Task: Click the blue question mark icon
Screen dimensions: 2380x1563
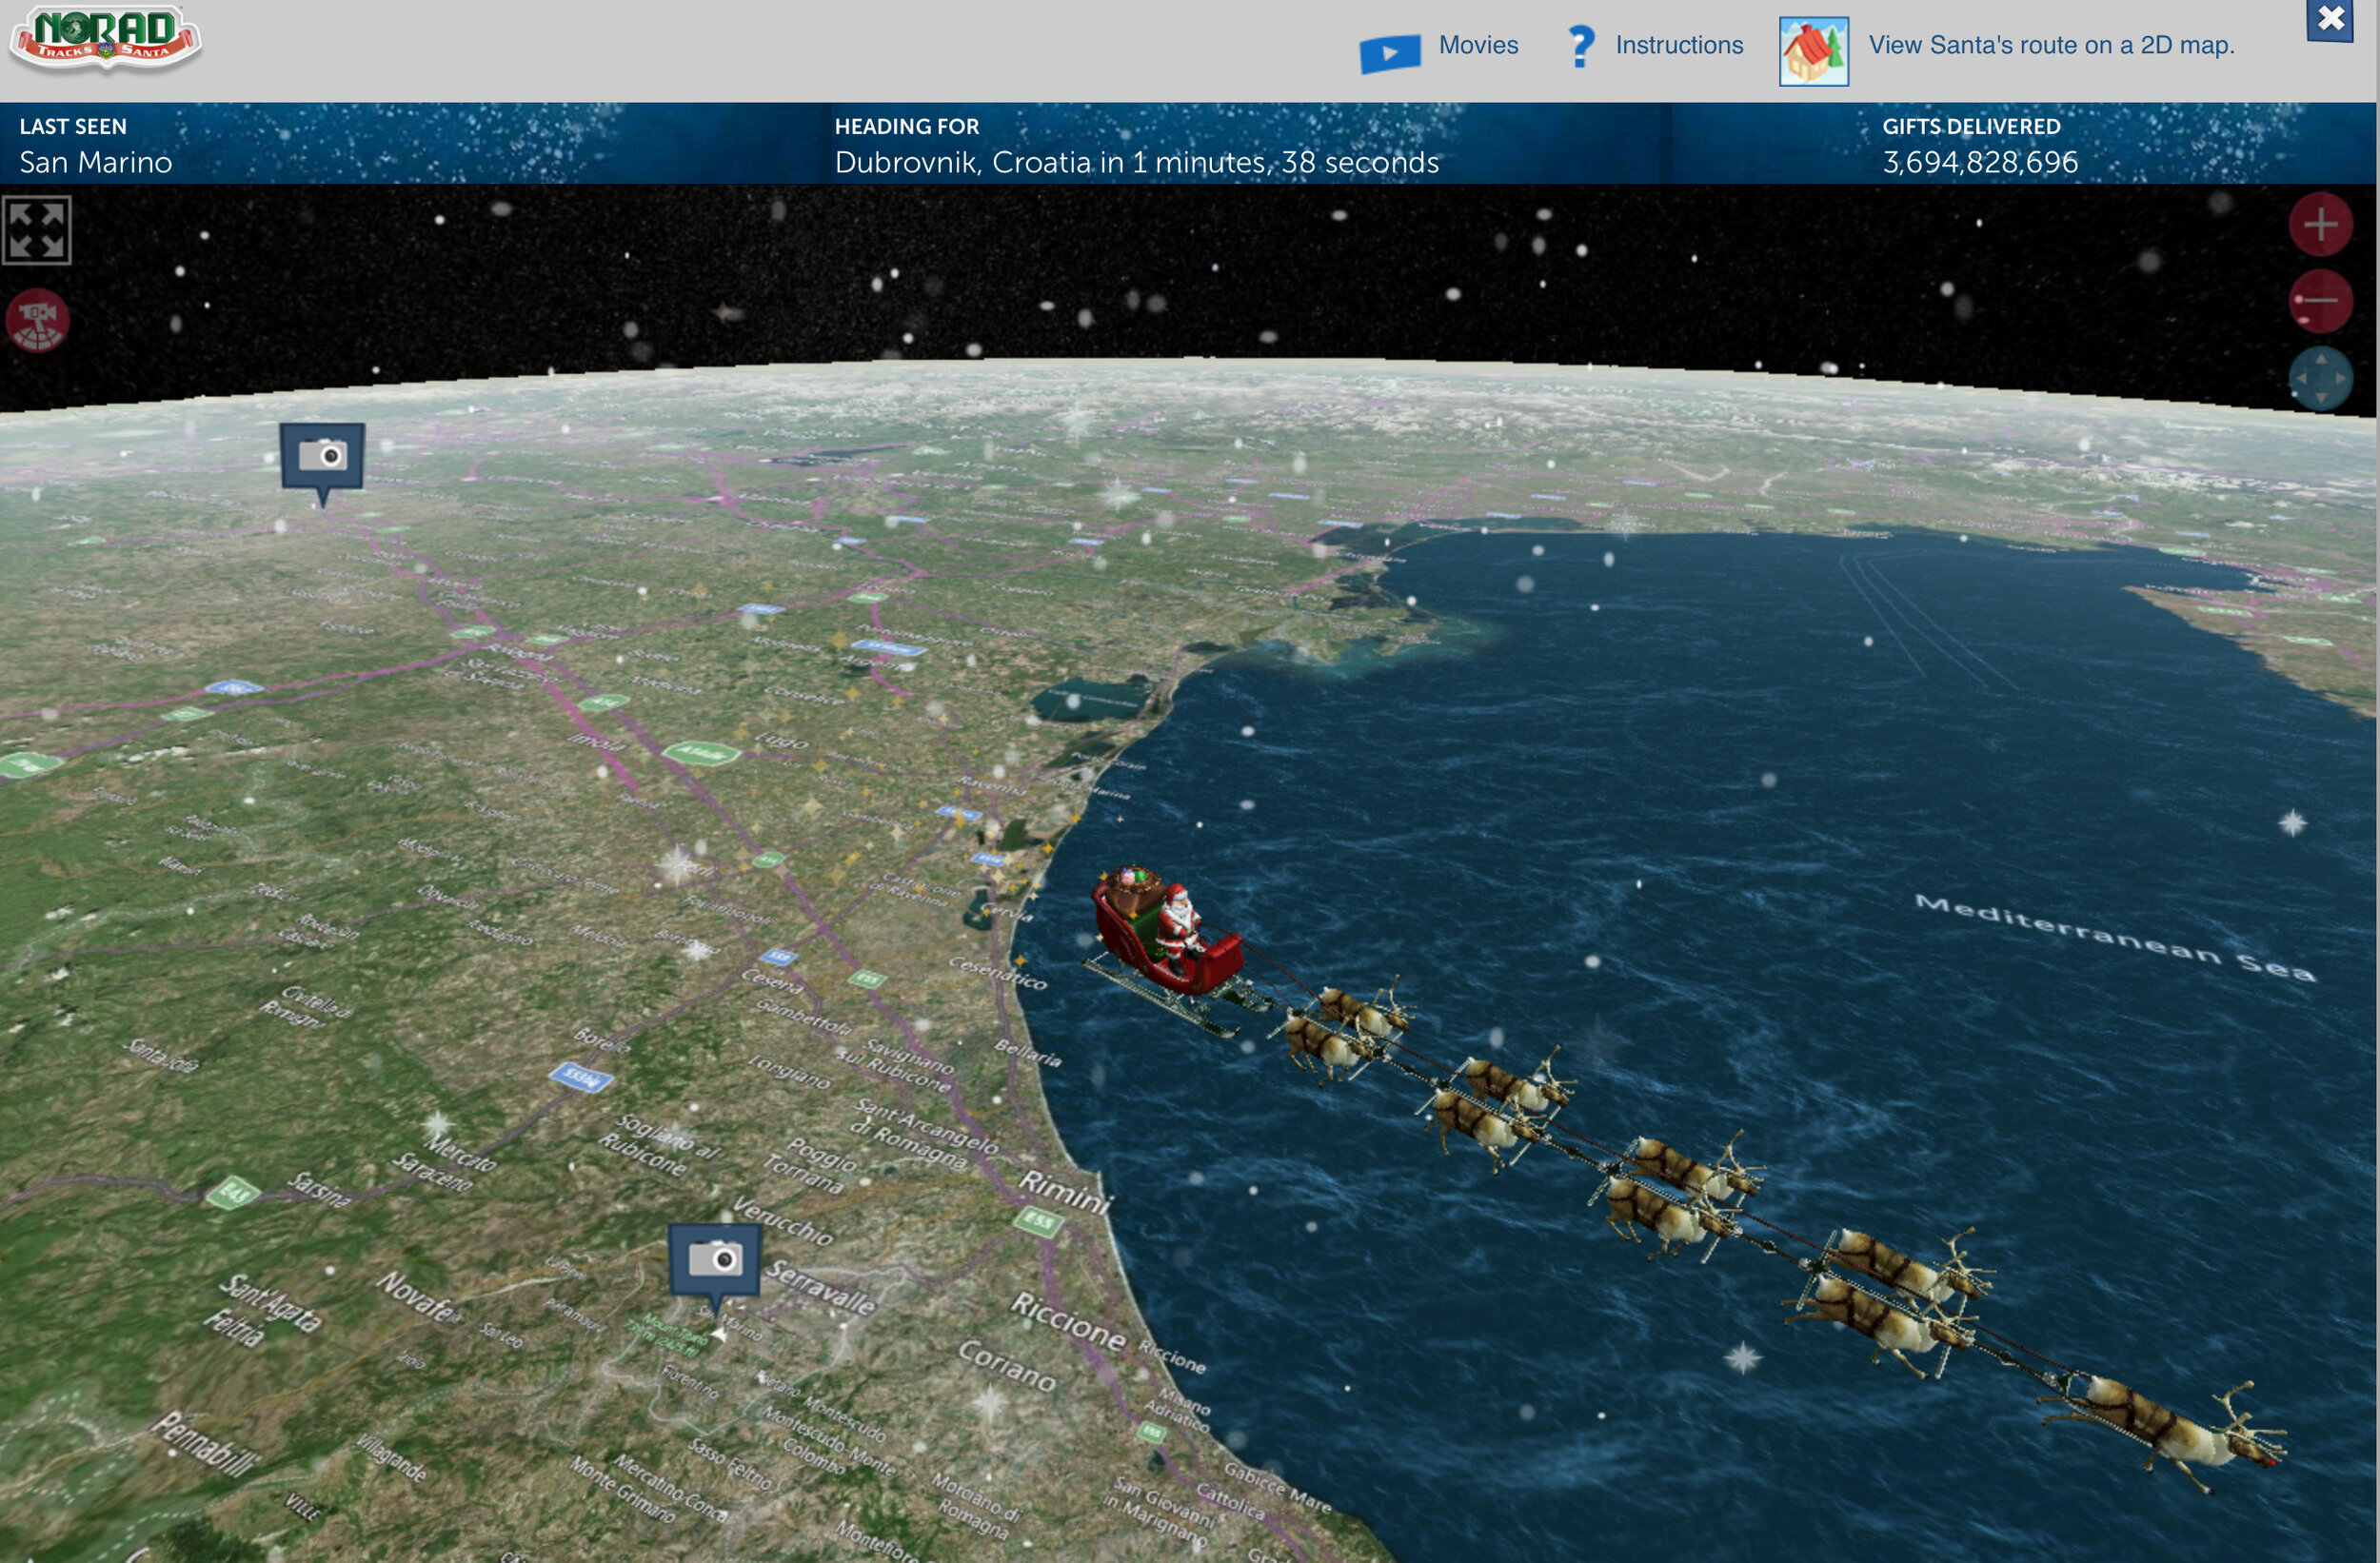Action: pos(1580,46)
